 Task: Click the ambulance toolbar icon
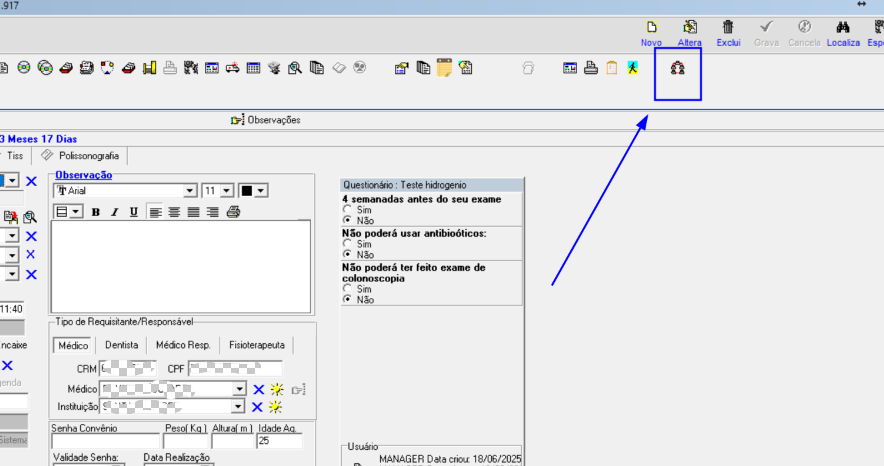tap(232, 68)
